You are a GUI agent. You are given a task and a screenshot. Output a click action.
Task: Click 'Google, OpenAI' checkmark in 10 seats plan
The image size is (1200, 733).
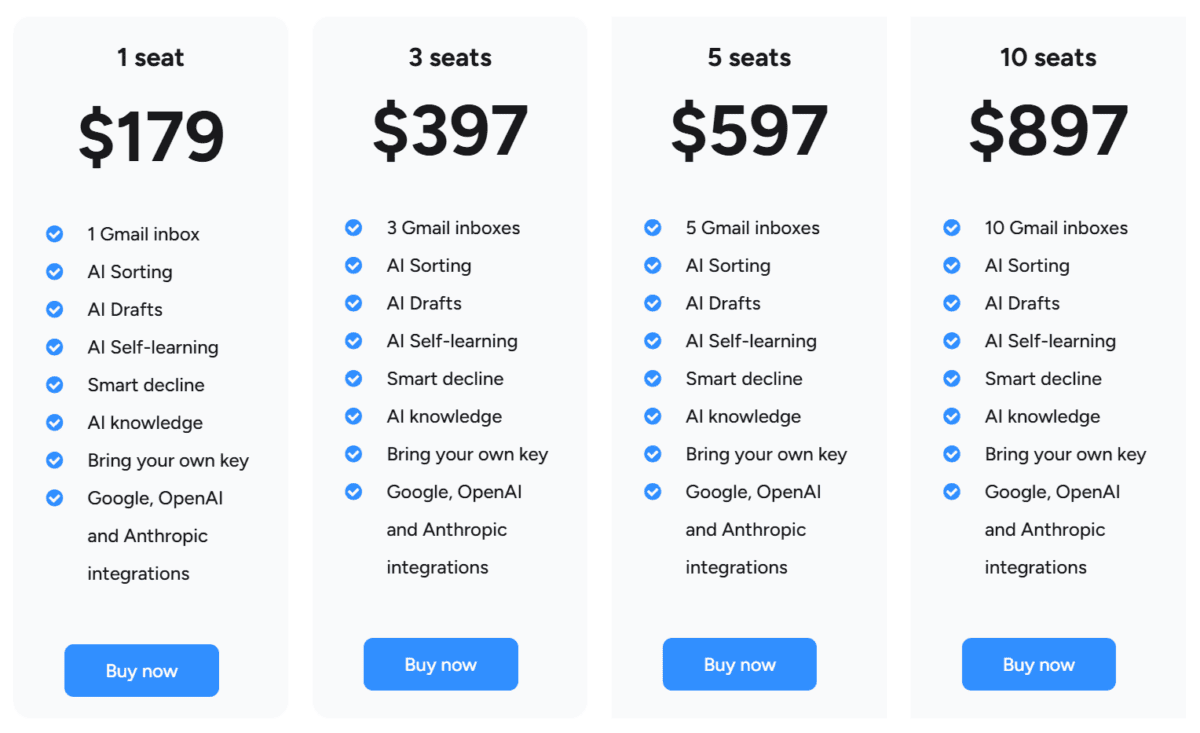click(952, 492)
